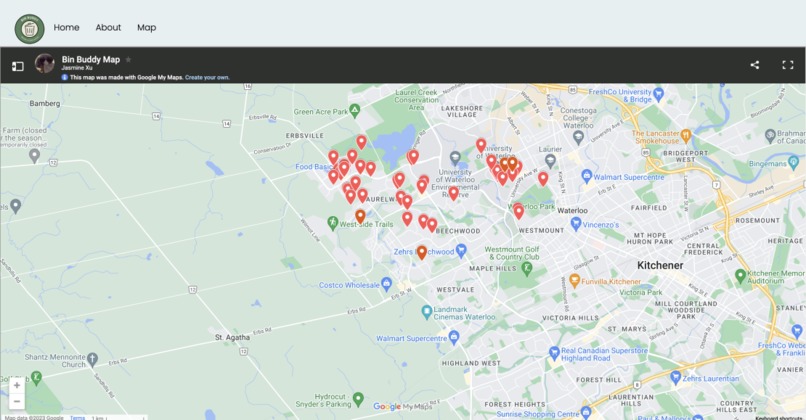Viewport: 806px width, 420px height.
Task: Toggle the map legend sidebar panel
Action: click(x=17, y=66)
